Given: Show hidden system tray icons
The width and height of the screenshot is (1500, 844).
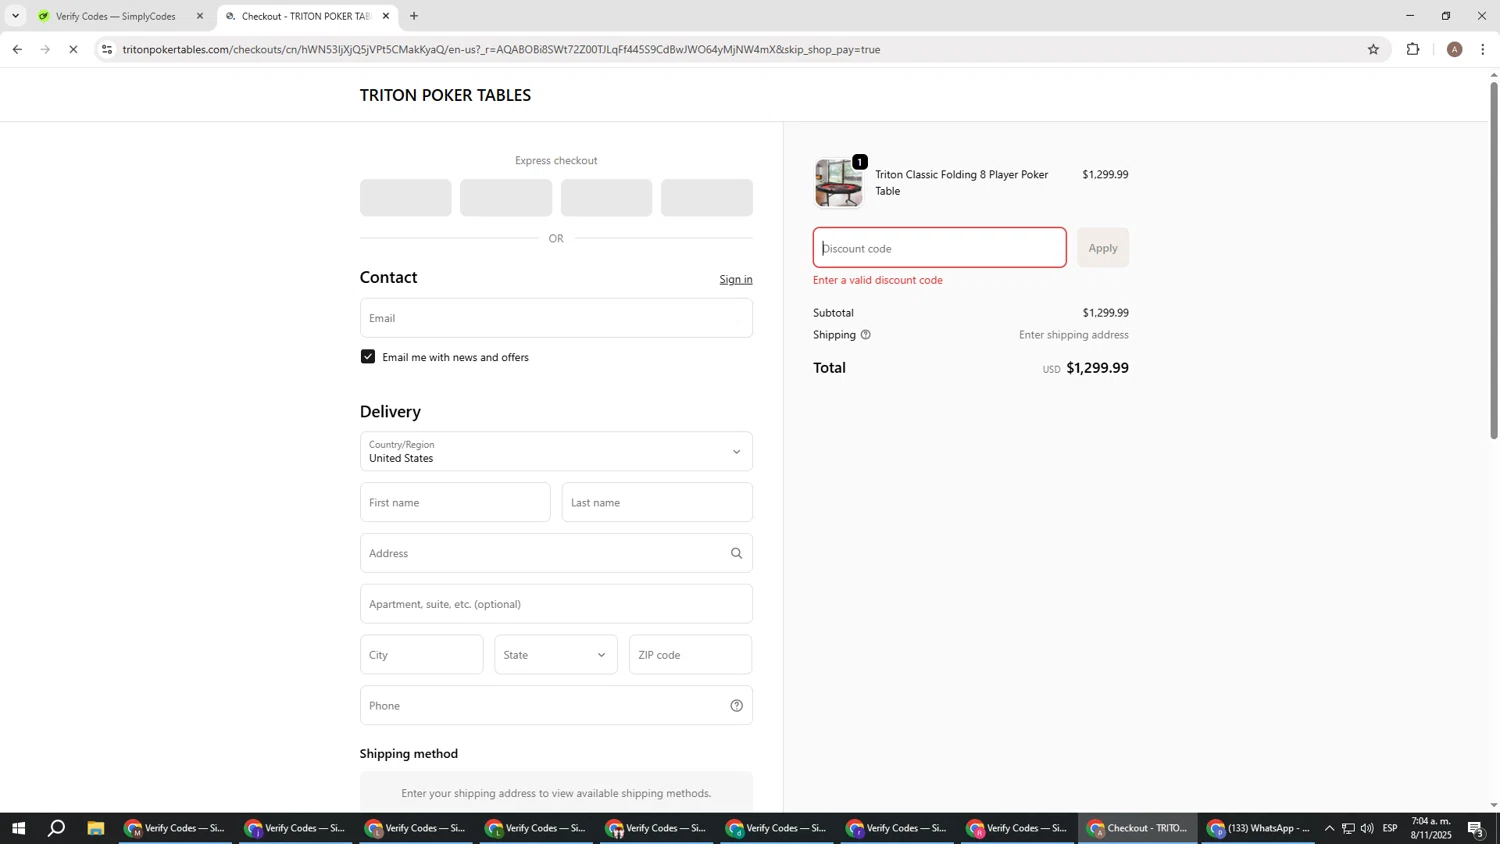Looking at the screenshot, I should 1329,828.
